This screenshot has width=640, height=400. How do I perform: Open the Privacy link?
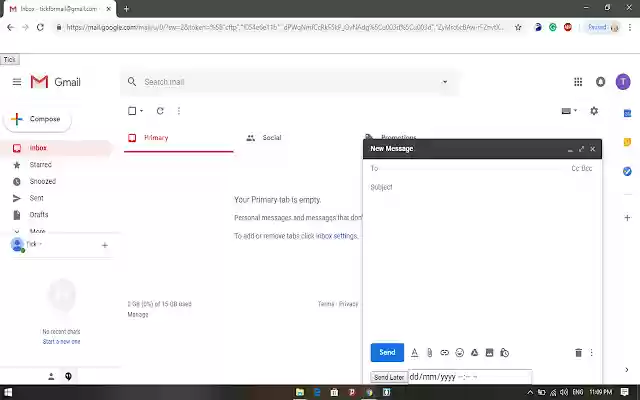pyautogui.click(x=348, y=304)
